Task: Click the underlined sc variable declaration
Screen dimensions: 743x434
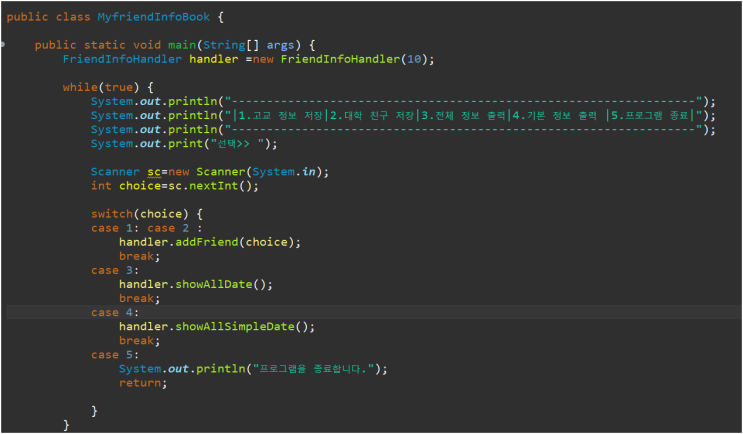Action: 154,172
